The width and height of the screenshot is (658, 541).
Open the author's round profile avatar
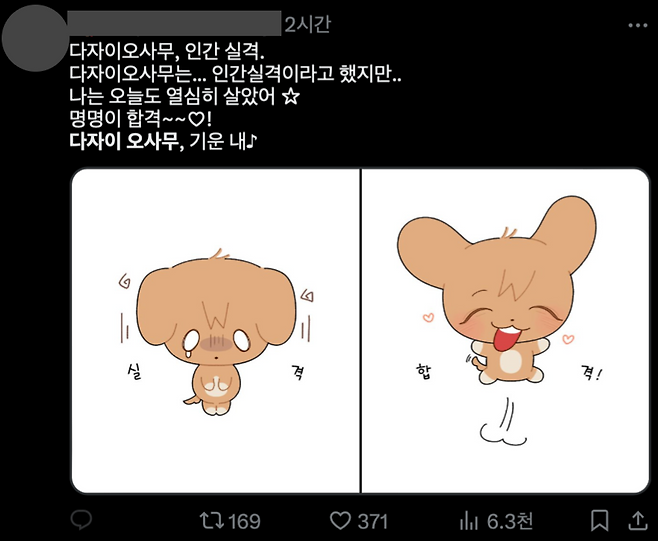click(35, 38)
